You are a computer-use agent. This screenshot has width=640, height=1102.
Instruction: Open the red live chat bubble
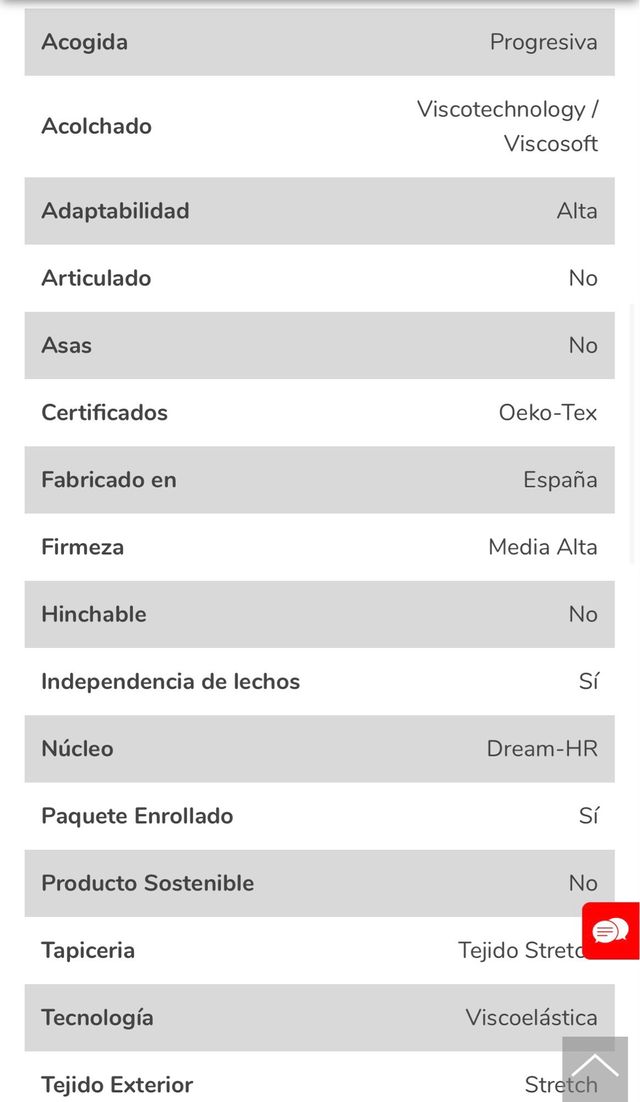610,931
